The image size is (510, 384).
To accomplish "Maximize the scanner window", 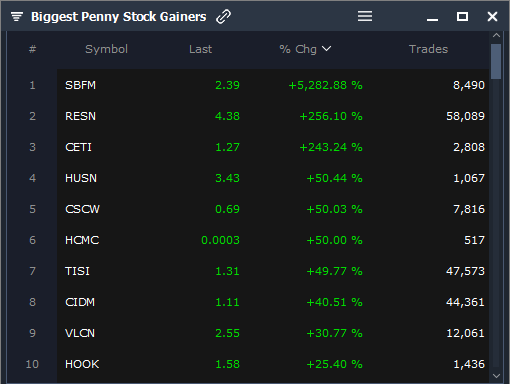I will pos(462,16).
